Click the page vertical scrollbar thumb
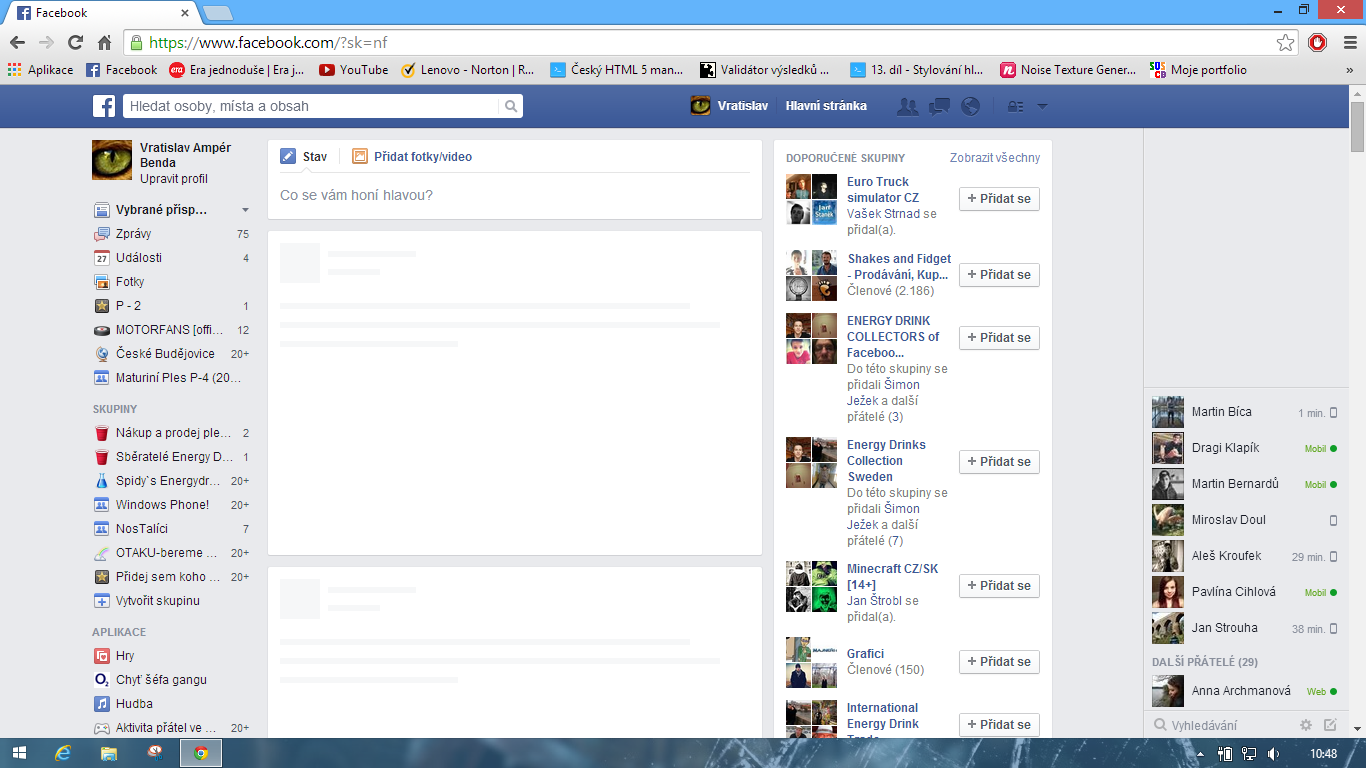 (1357, 127)
